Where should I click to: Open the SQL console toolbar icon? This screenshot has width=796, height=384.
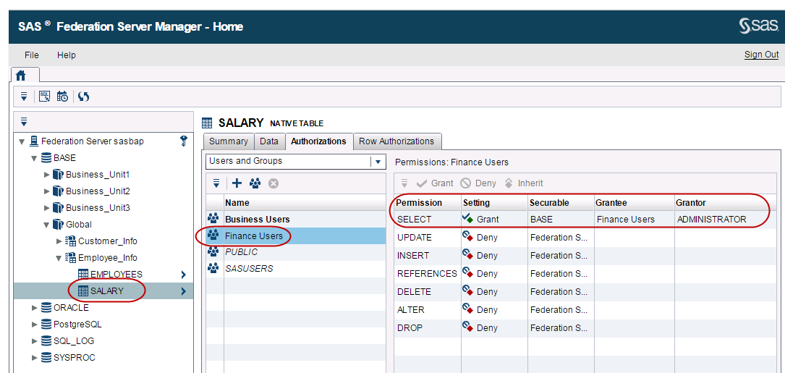[x=44, y=96]
